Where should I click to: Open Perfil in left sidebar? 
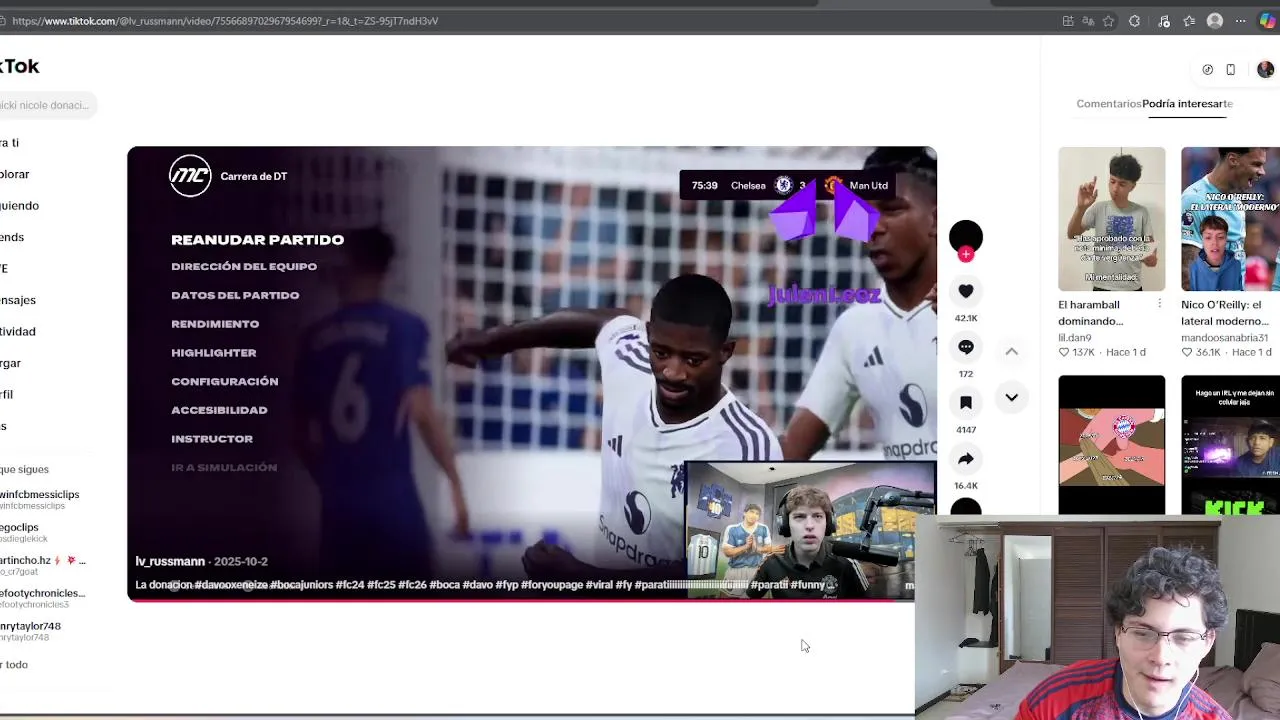tap(6, 394)
